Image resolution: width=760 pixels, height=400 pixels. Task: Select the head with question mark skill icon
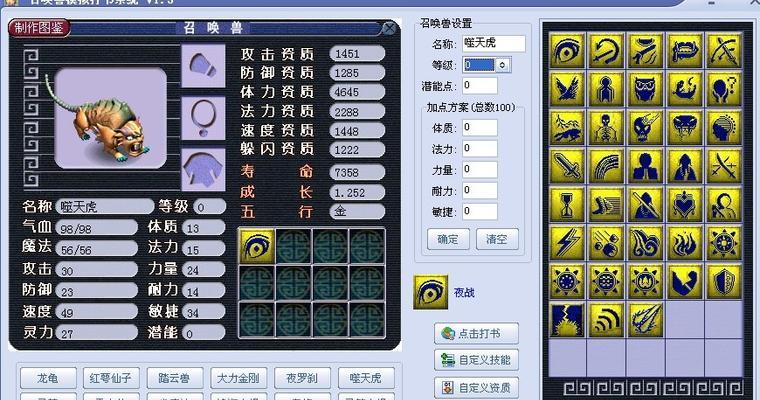(724, 89)
